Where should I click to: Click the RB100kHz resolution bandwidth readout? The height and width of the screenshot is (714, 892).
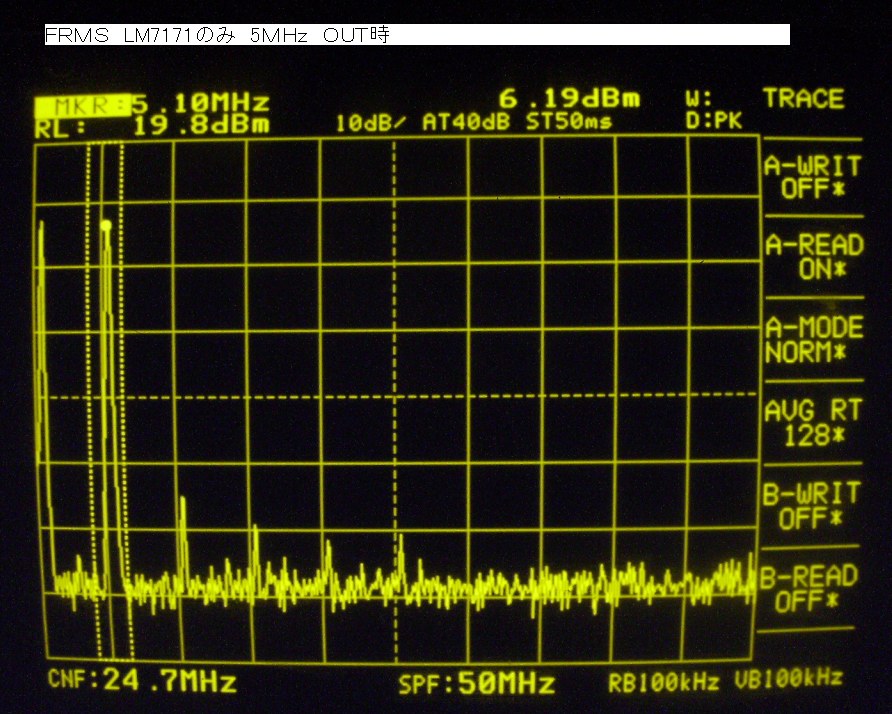click(663, 682)
